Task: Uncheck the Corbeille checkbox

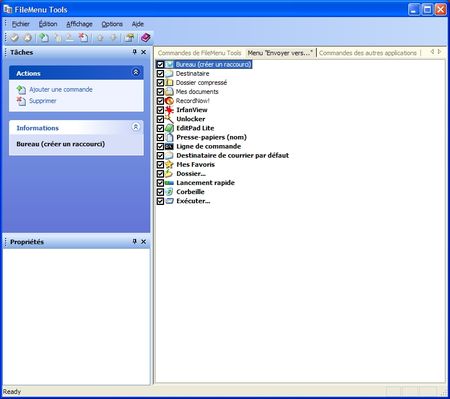Action: [160, 192]
